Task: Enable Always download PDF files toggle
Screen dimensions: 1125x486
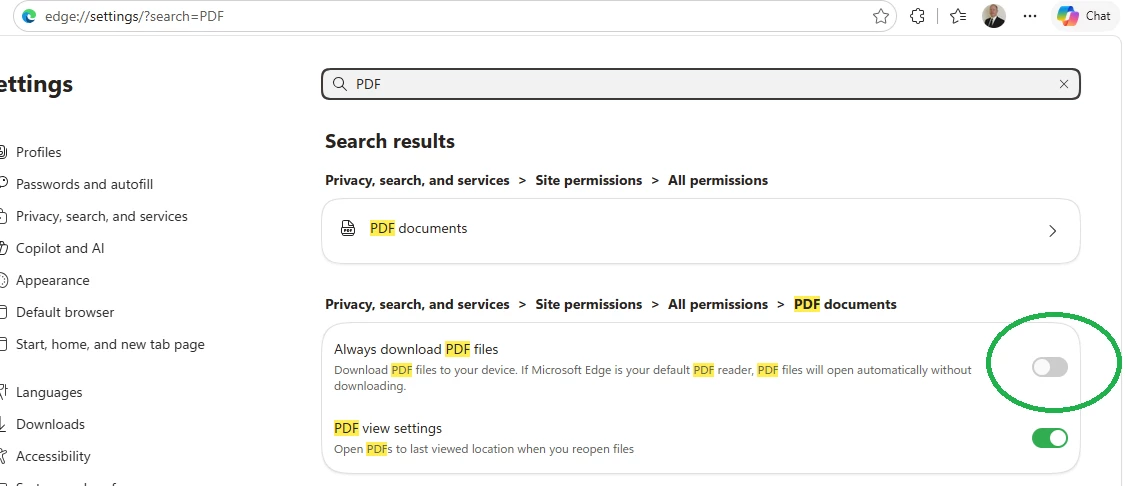Action: pos(1050,368)
